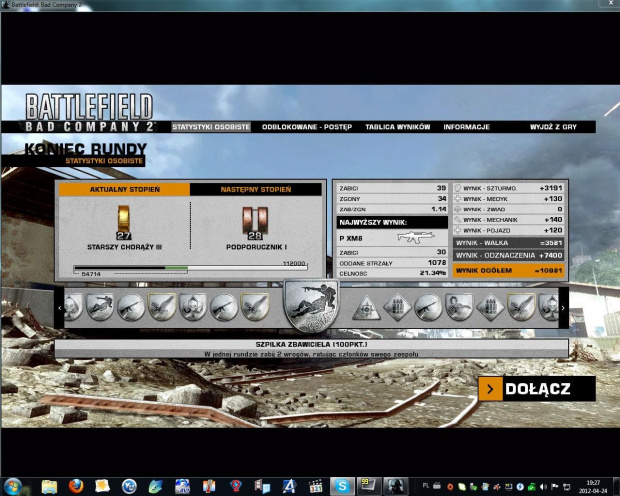Select the triangular crosshair pin badge
The height and width of the screenshot is (496, 620).
point(366,307)
